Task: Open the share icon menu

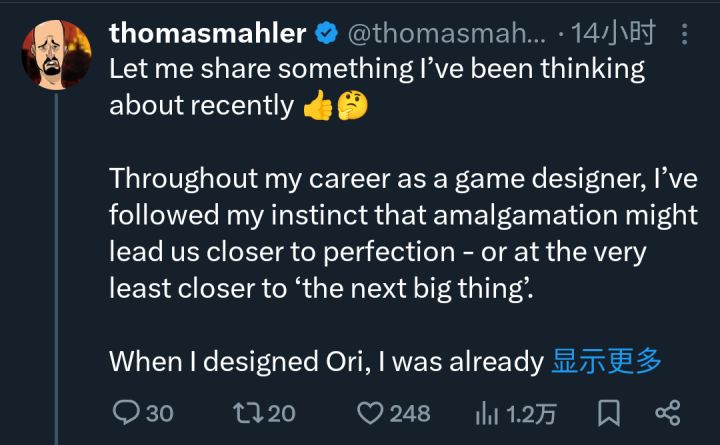Action: [x=666, y=412]
